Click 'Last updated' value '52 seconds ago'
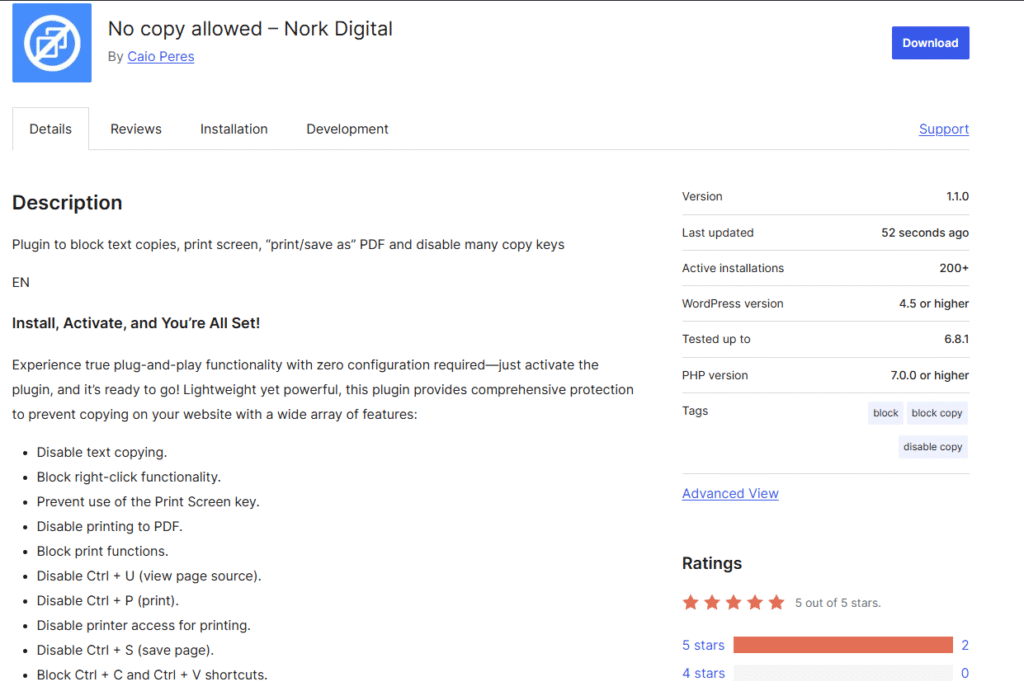This screenshot has width=1024, height=691. click(x=925, y=233)
